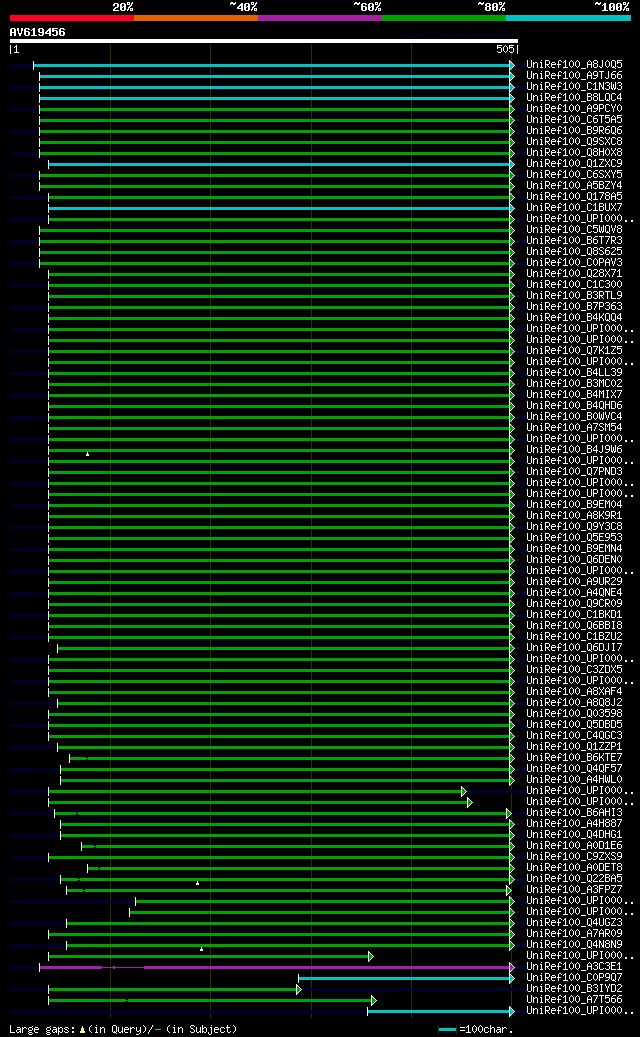
Task: Select the UniRef100_Q8S625 label
Action: [574, 251]
